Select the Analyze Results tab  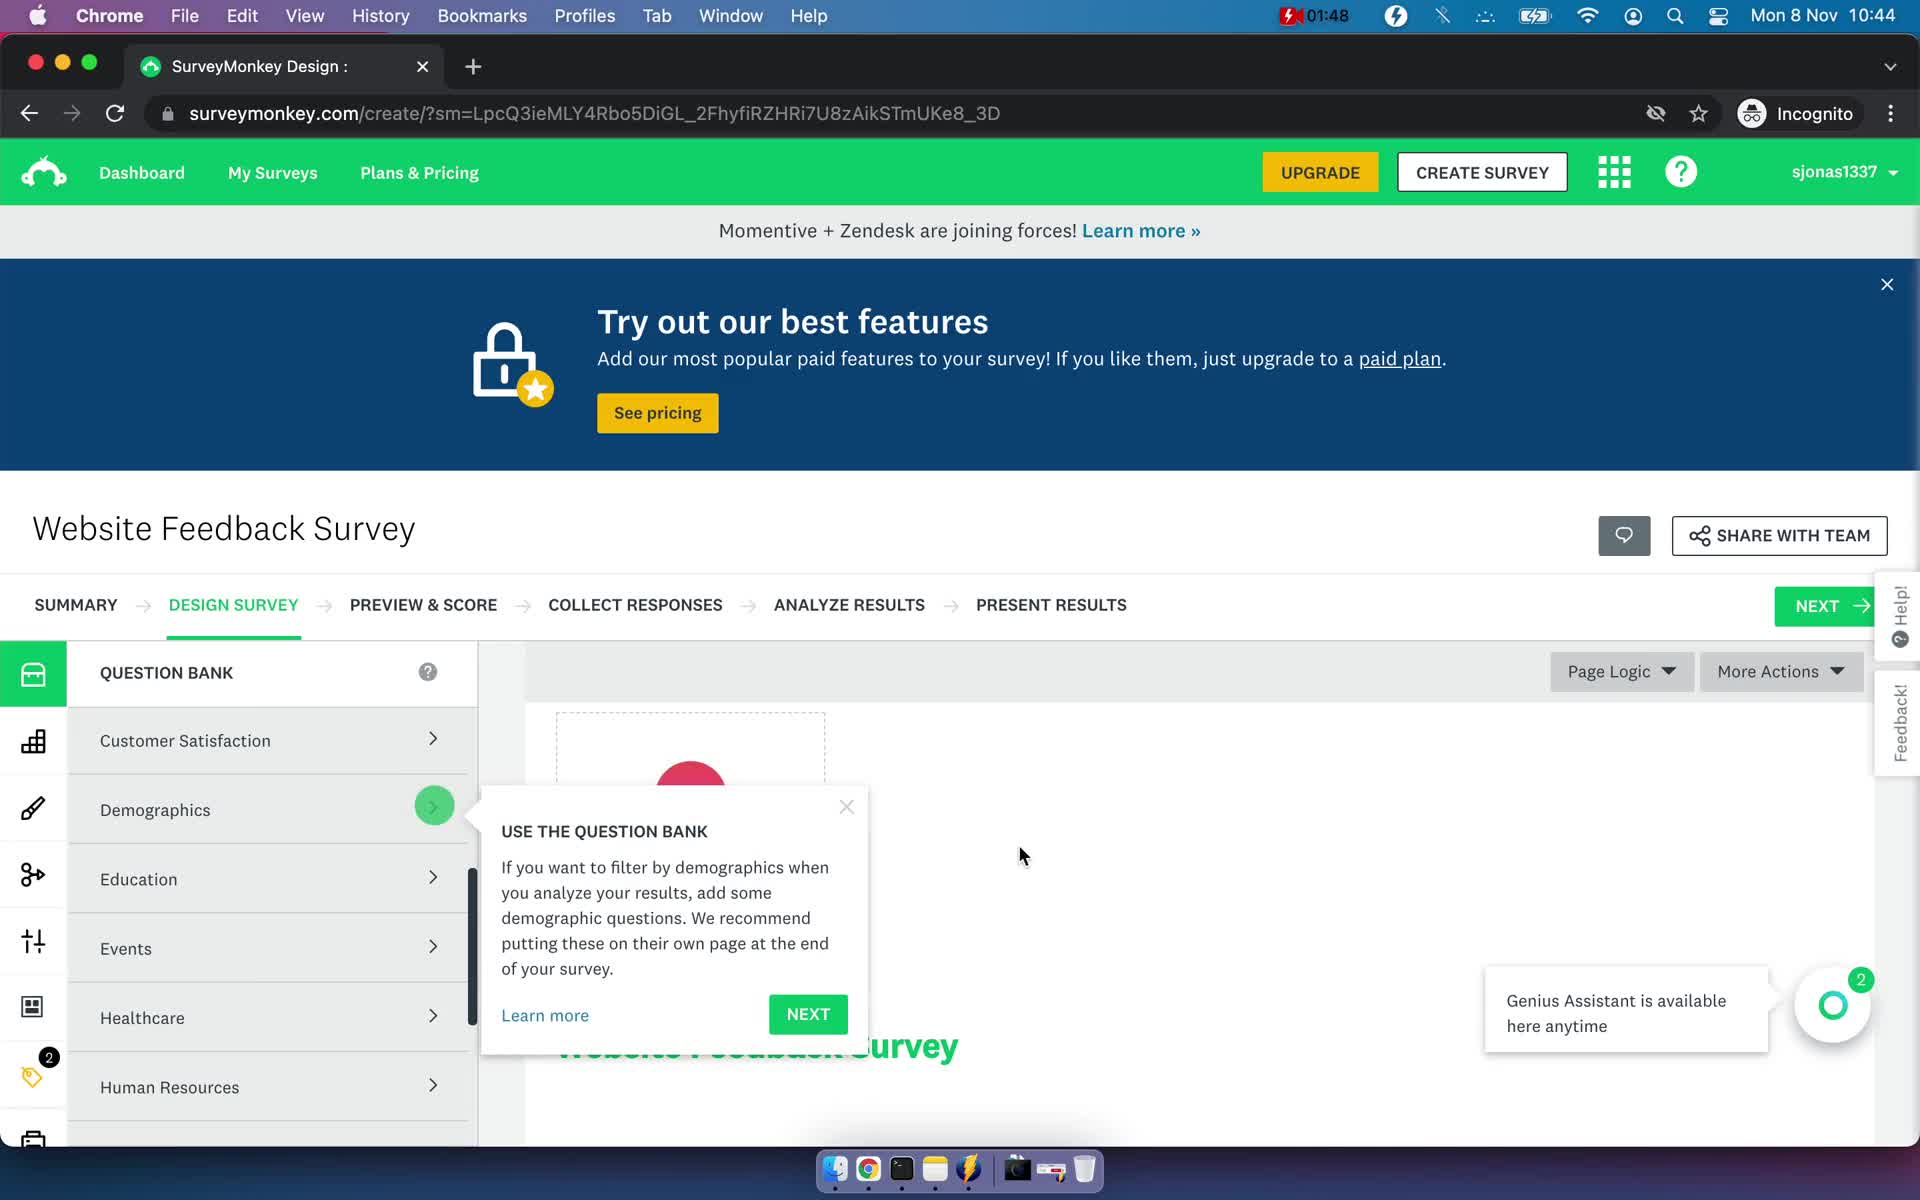click(x=849, y=604)
